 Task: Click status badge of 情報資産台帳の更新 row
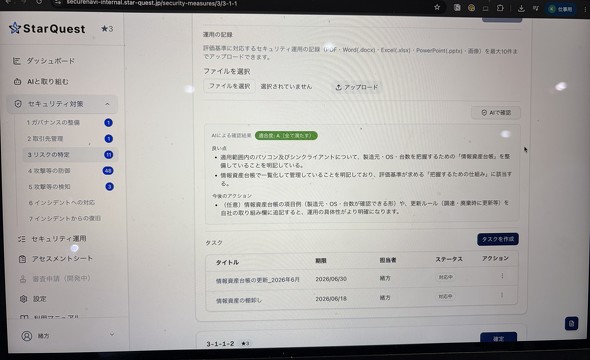click(446, 277)
